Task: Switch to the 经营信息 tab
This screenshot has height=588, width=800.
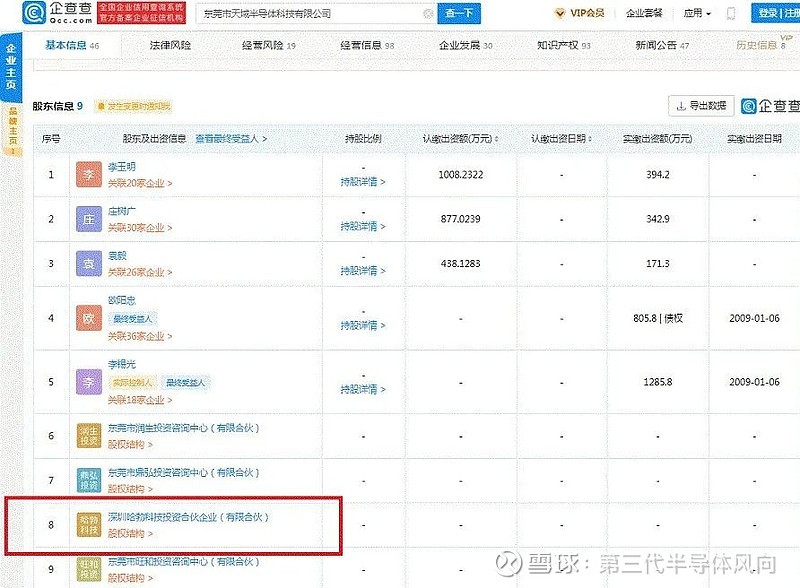Action: (x=367, y=45)
